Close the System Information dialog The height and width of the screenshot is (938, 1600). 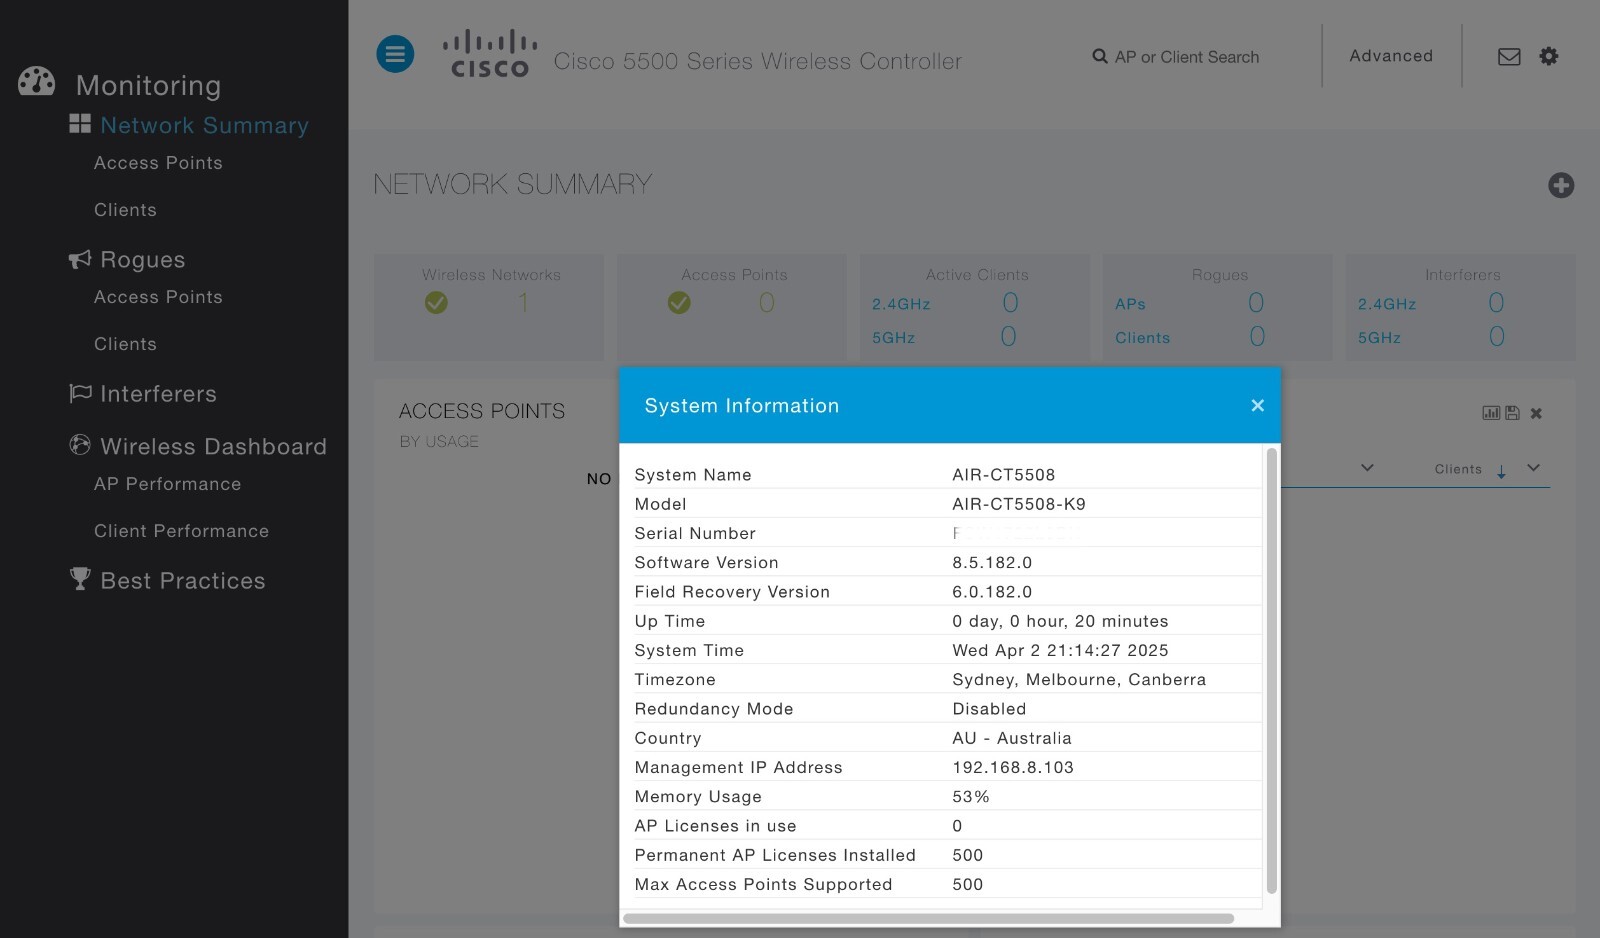pos(1257,405)
